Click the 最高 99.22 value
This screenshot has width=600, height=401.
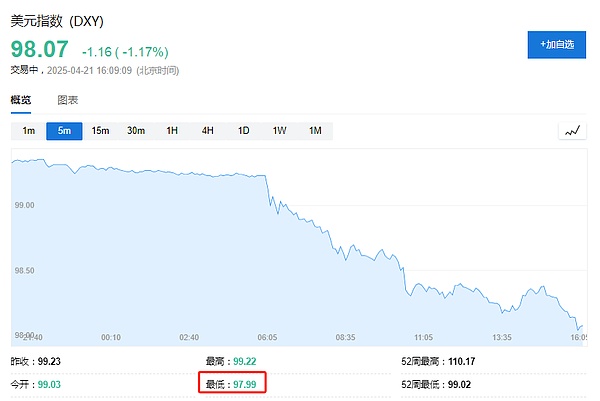click(x=245, y=360)
